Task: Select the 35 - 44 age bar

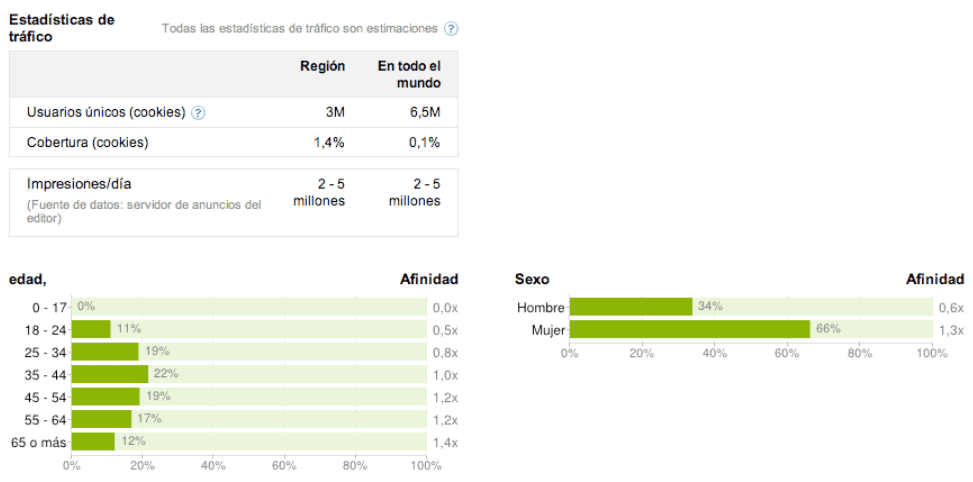Action: [110, 374]
